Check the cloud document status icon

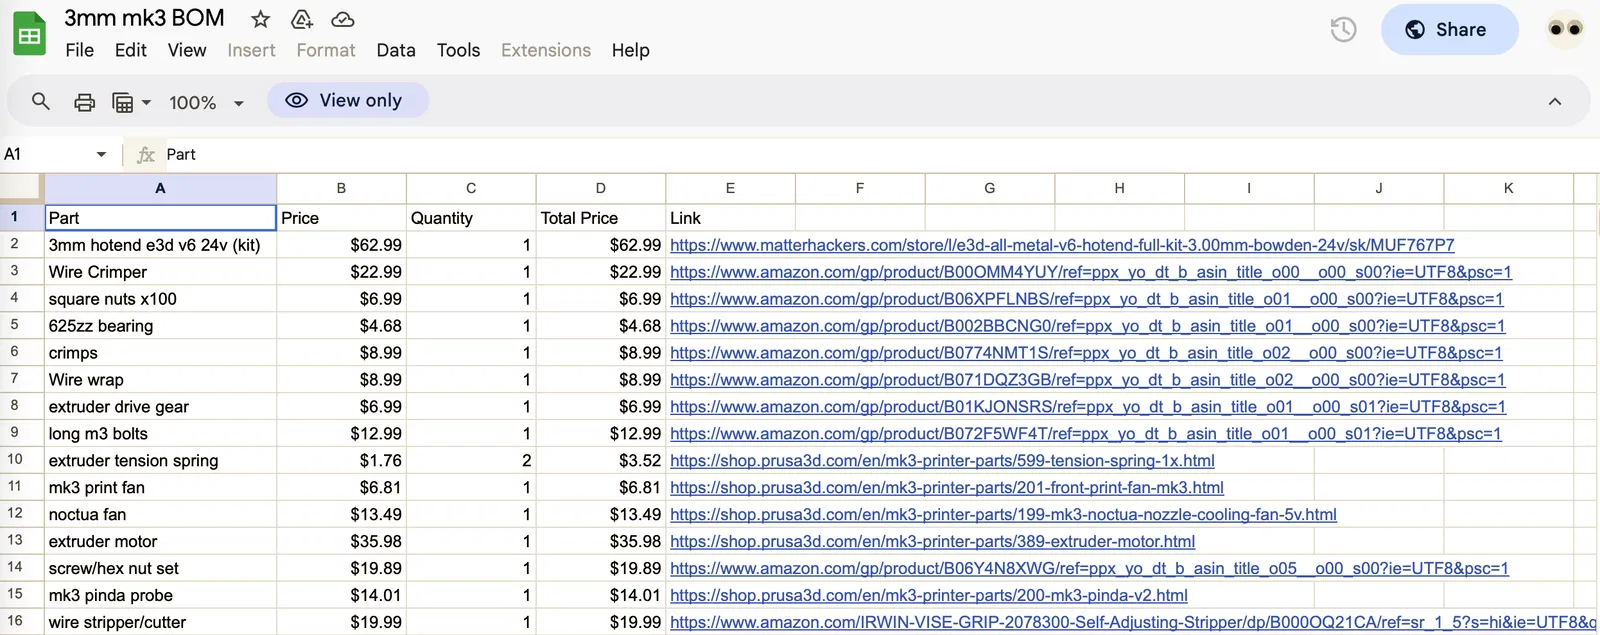(x=342, y=19)
